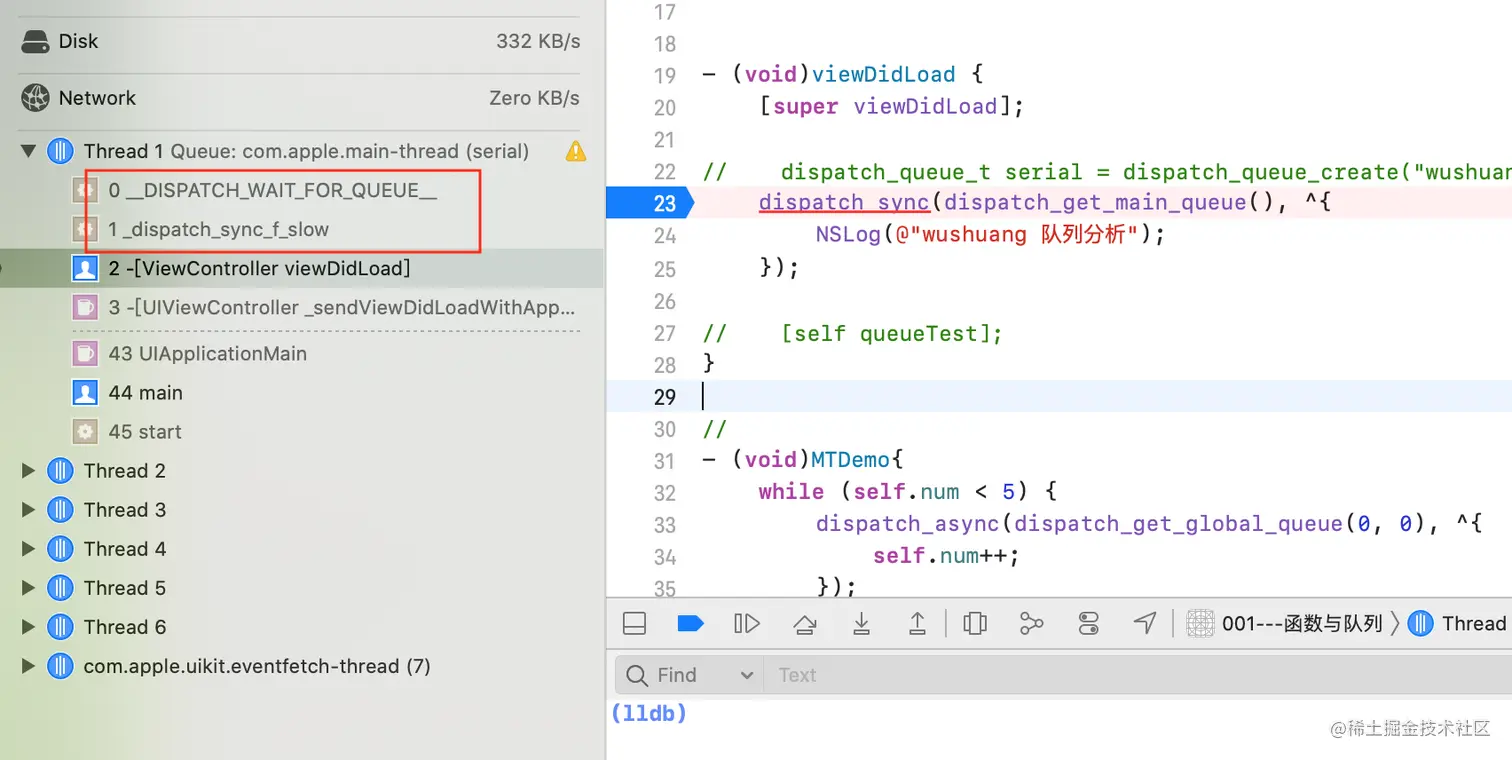Select stack frame 44 main
The width and height of the screenshot is (1512, 760).
pyautogui.click(x=146, y=393)
